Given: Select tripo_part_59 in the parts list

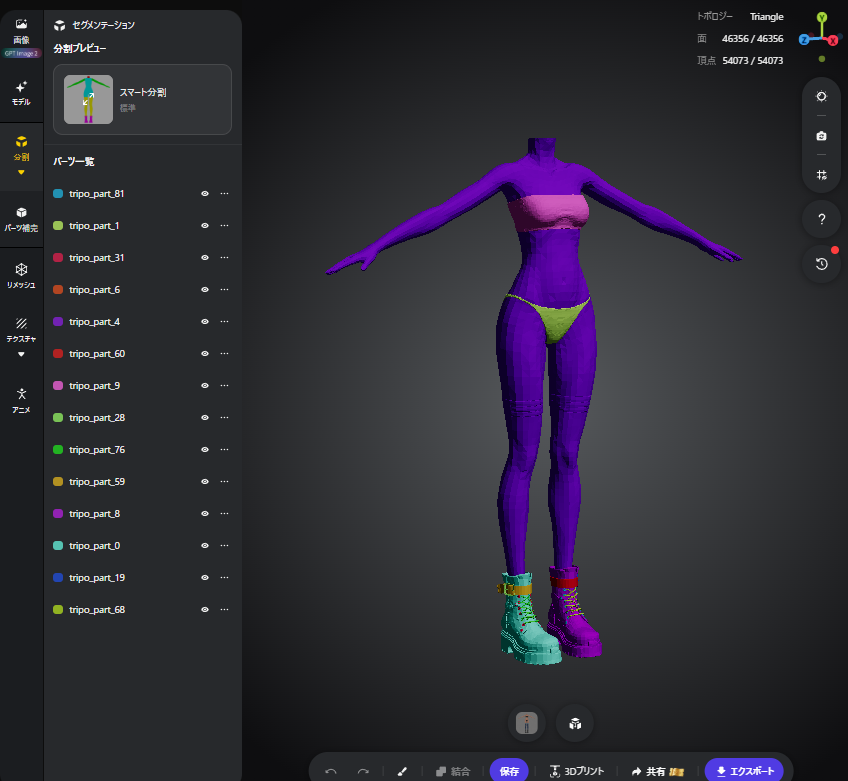Looking at the screenshot, I should point(142,481).
